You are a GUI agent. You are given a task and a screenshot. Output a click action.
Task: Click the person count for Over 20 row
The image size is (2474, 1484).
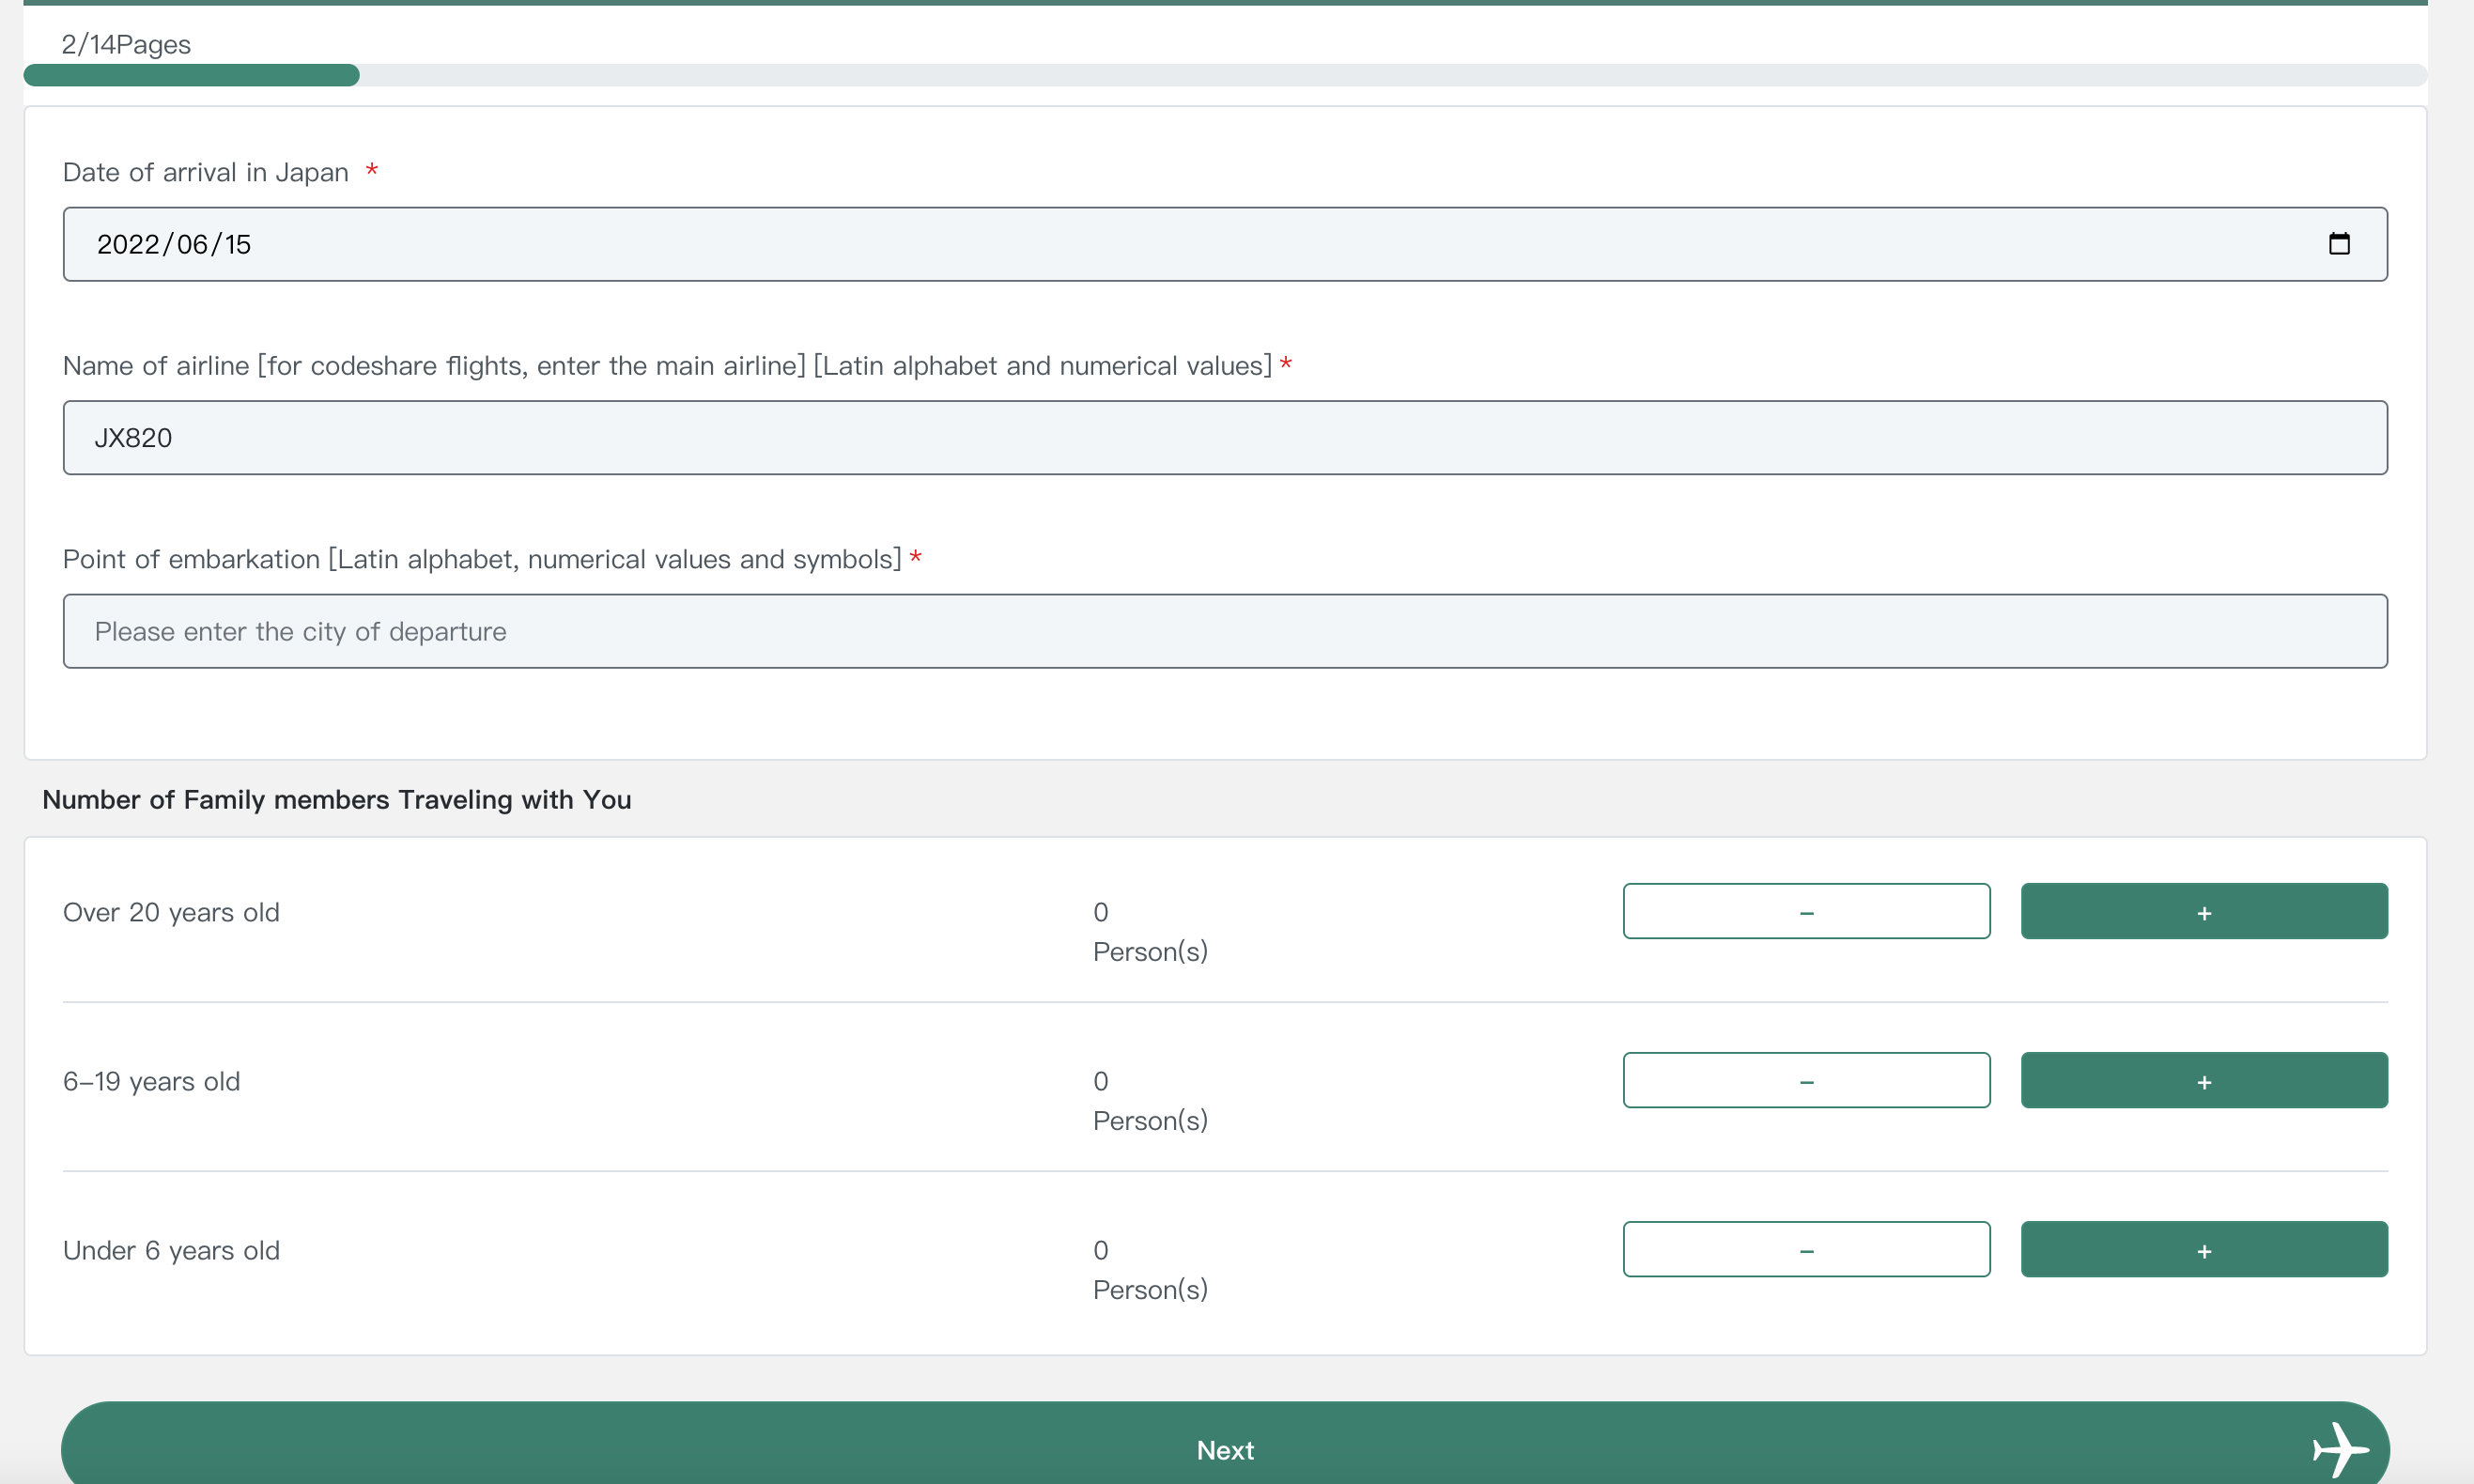(1150, 931)
